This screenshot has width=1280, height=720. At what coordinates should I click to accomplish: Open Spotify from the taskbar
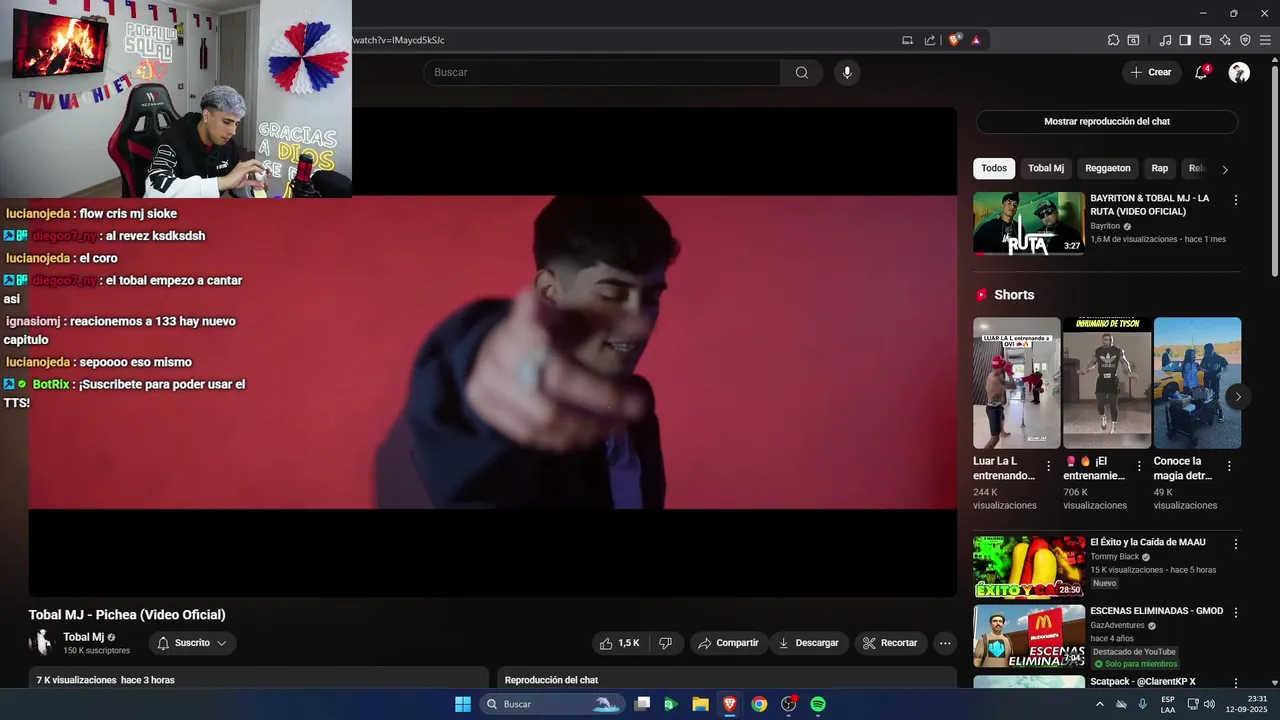pyautogui.click(x=818, y=704)
